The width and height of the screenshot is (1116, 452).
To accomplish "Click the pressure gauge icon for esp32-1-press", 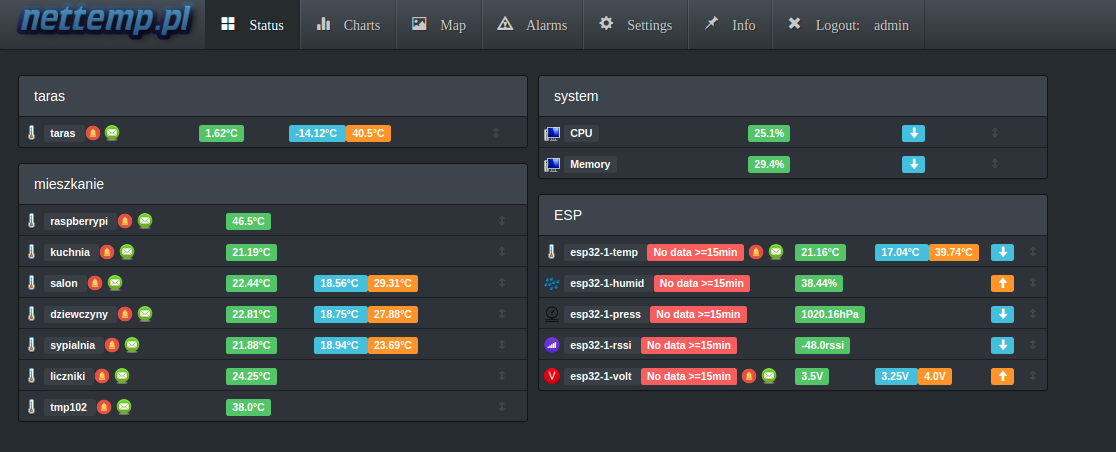I will point(551,314).
